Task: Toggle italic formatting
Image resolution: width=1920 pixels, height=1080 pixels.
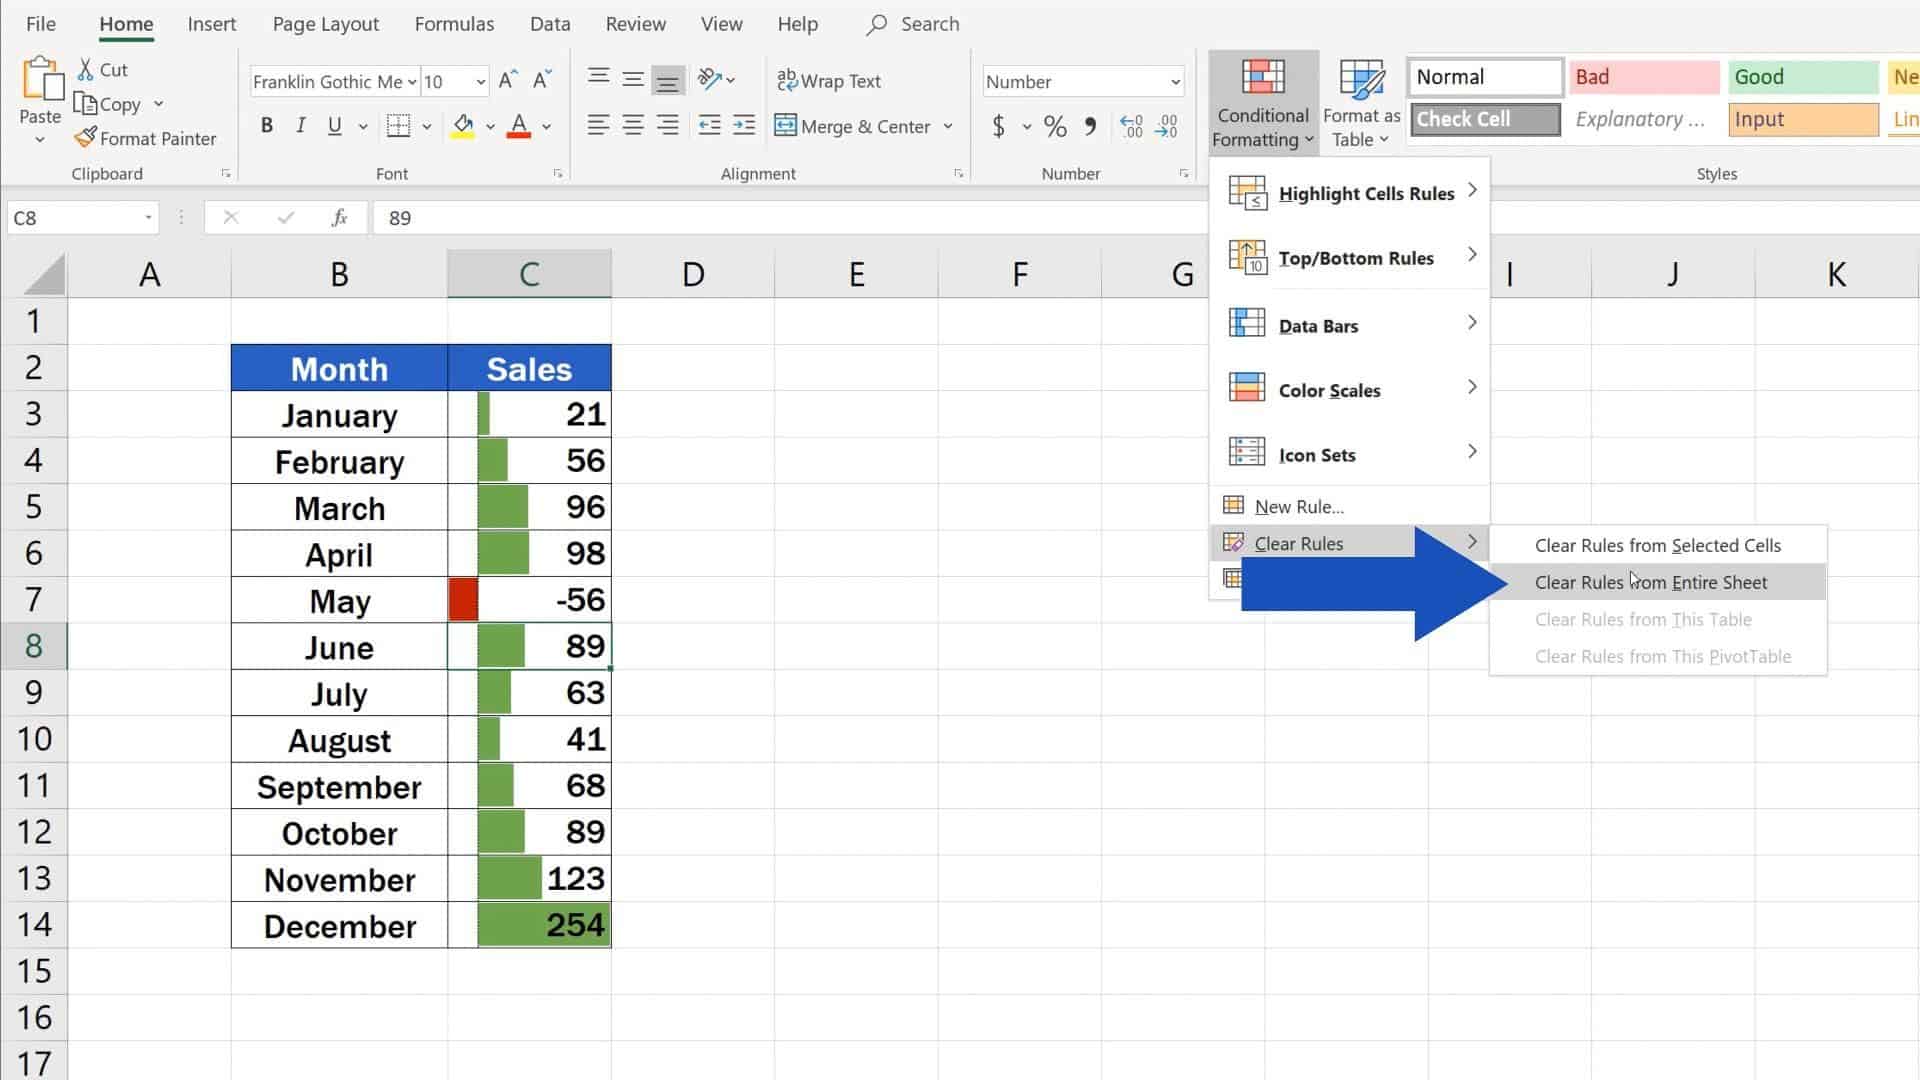Action: [x=300, y=125]
